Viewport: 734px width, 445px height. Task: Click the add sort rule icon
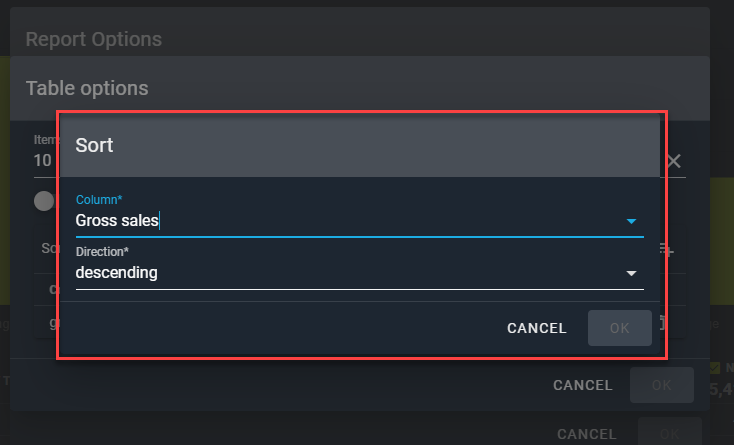tap(667, 250)
